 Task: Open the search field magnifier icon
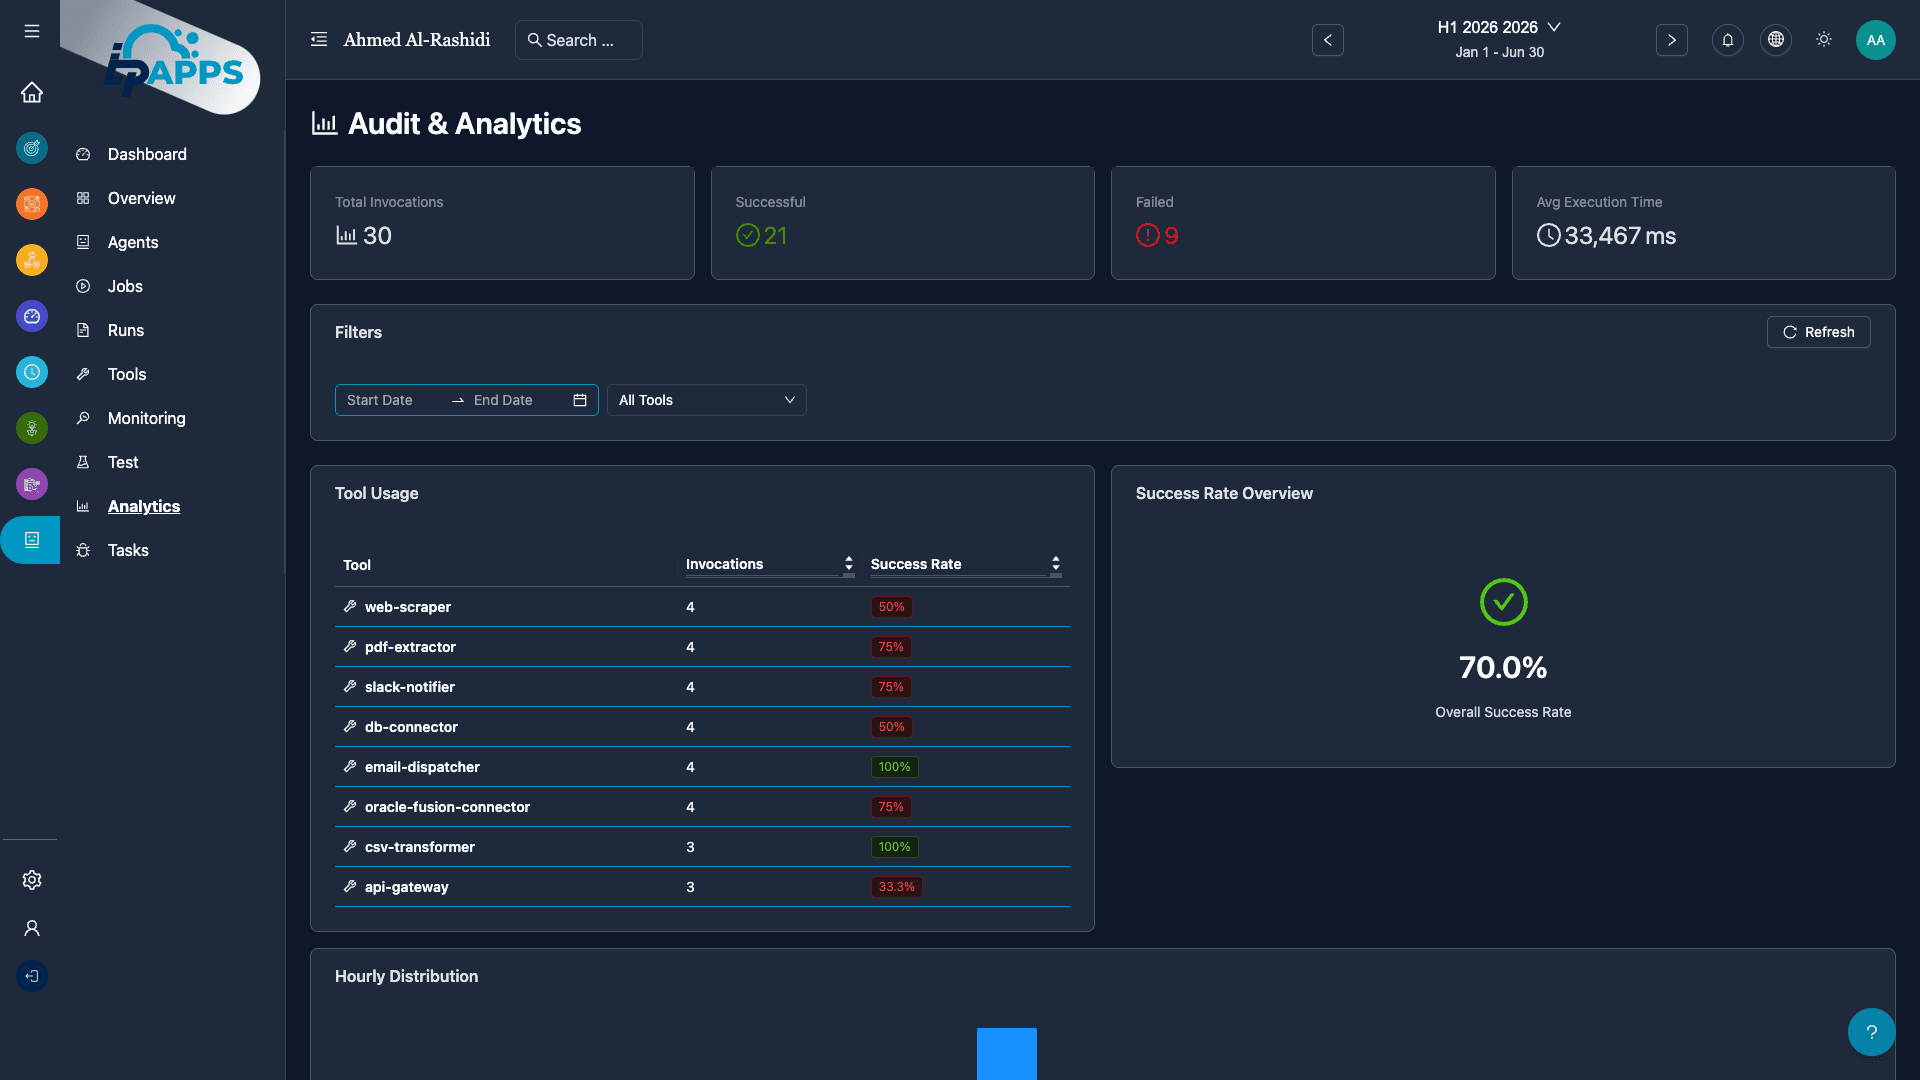pos(535,40)
